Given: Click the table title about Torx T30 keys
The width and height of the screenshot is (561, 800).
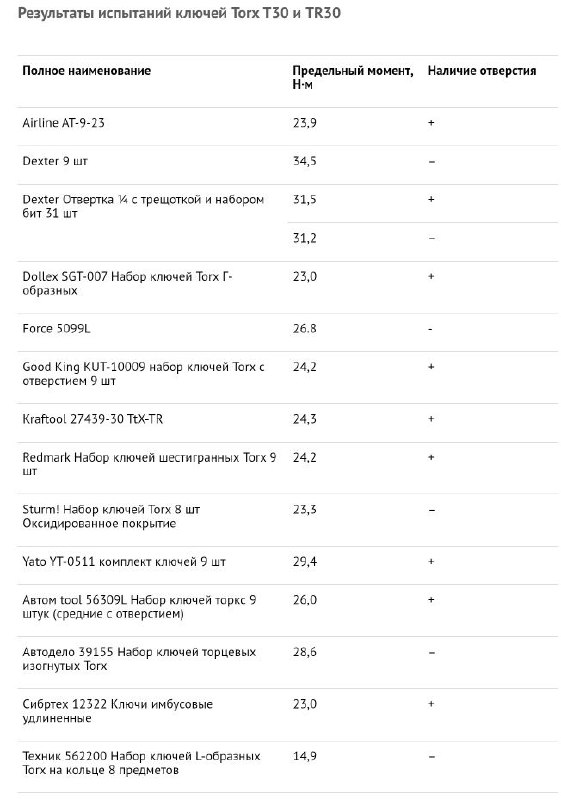Looking at the screenshot, I should click(x=179, y=13).
